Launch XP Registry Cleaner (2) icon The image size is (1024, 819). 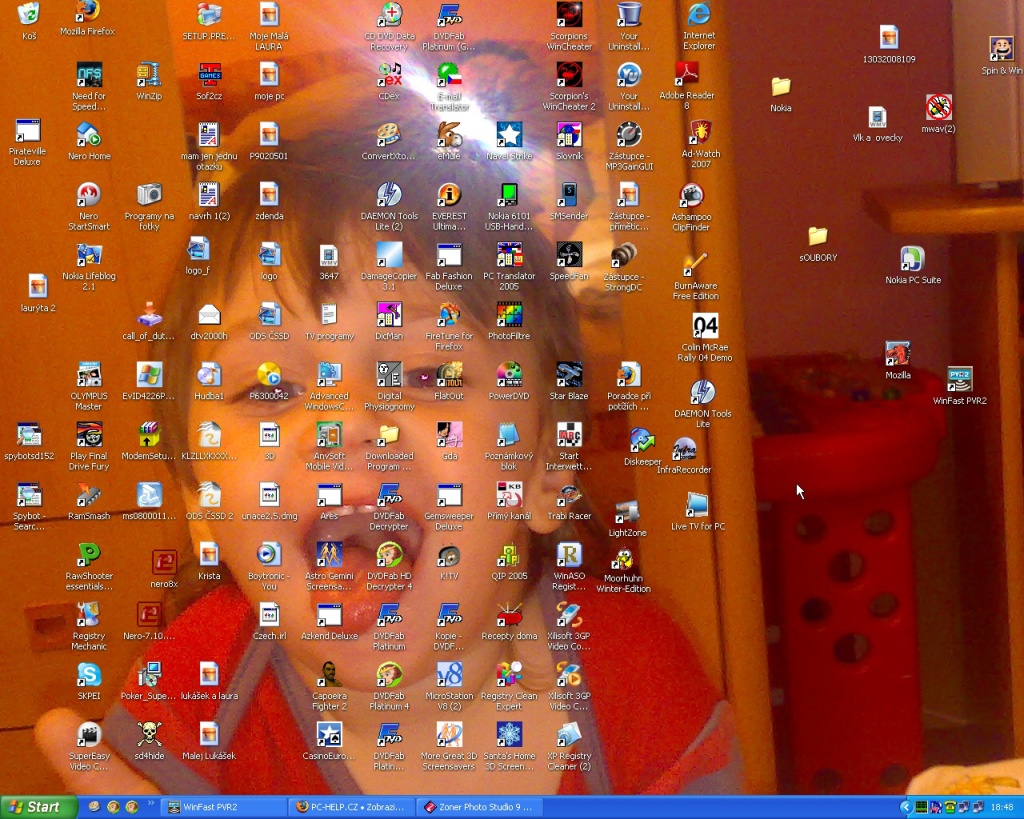click(x=569, y=747)
